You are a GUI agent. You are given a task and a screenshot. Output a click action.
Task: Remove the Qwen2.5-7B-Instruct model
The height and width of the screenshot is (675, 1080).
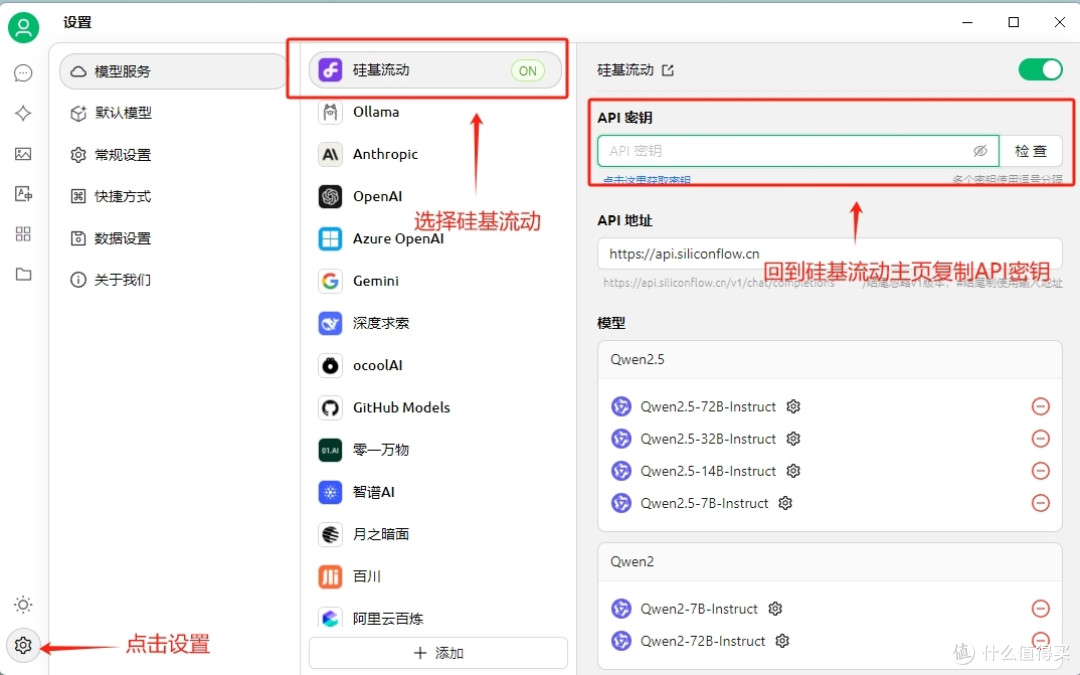[x=1041, y=503]
